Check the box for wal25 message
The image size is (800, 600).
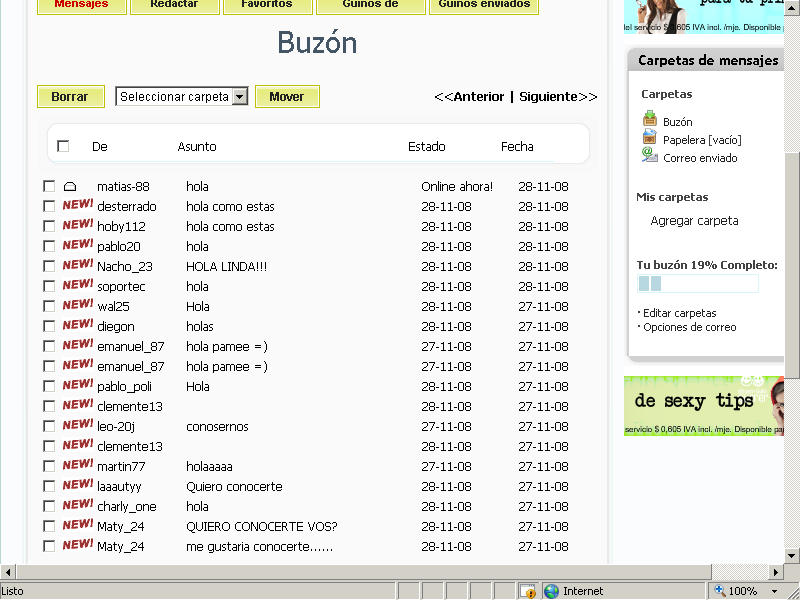coord(49,306)
